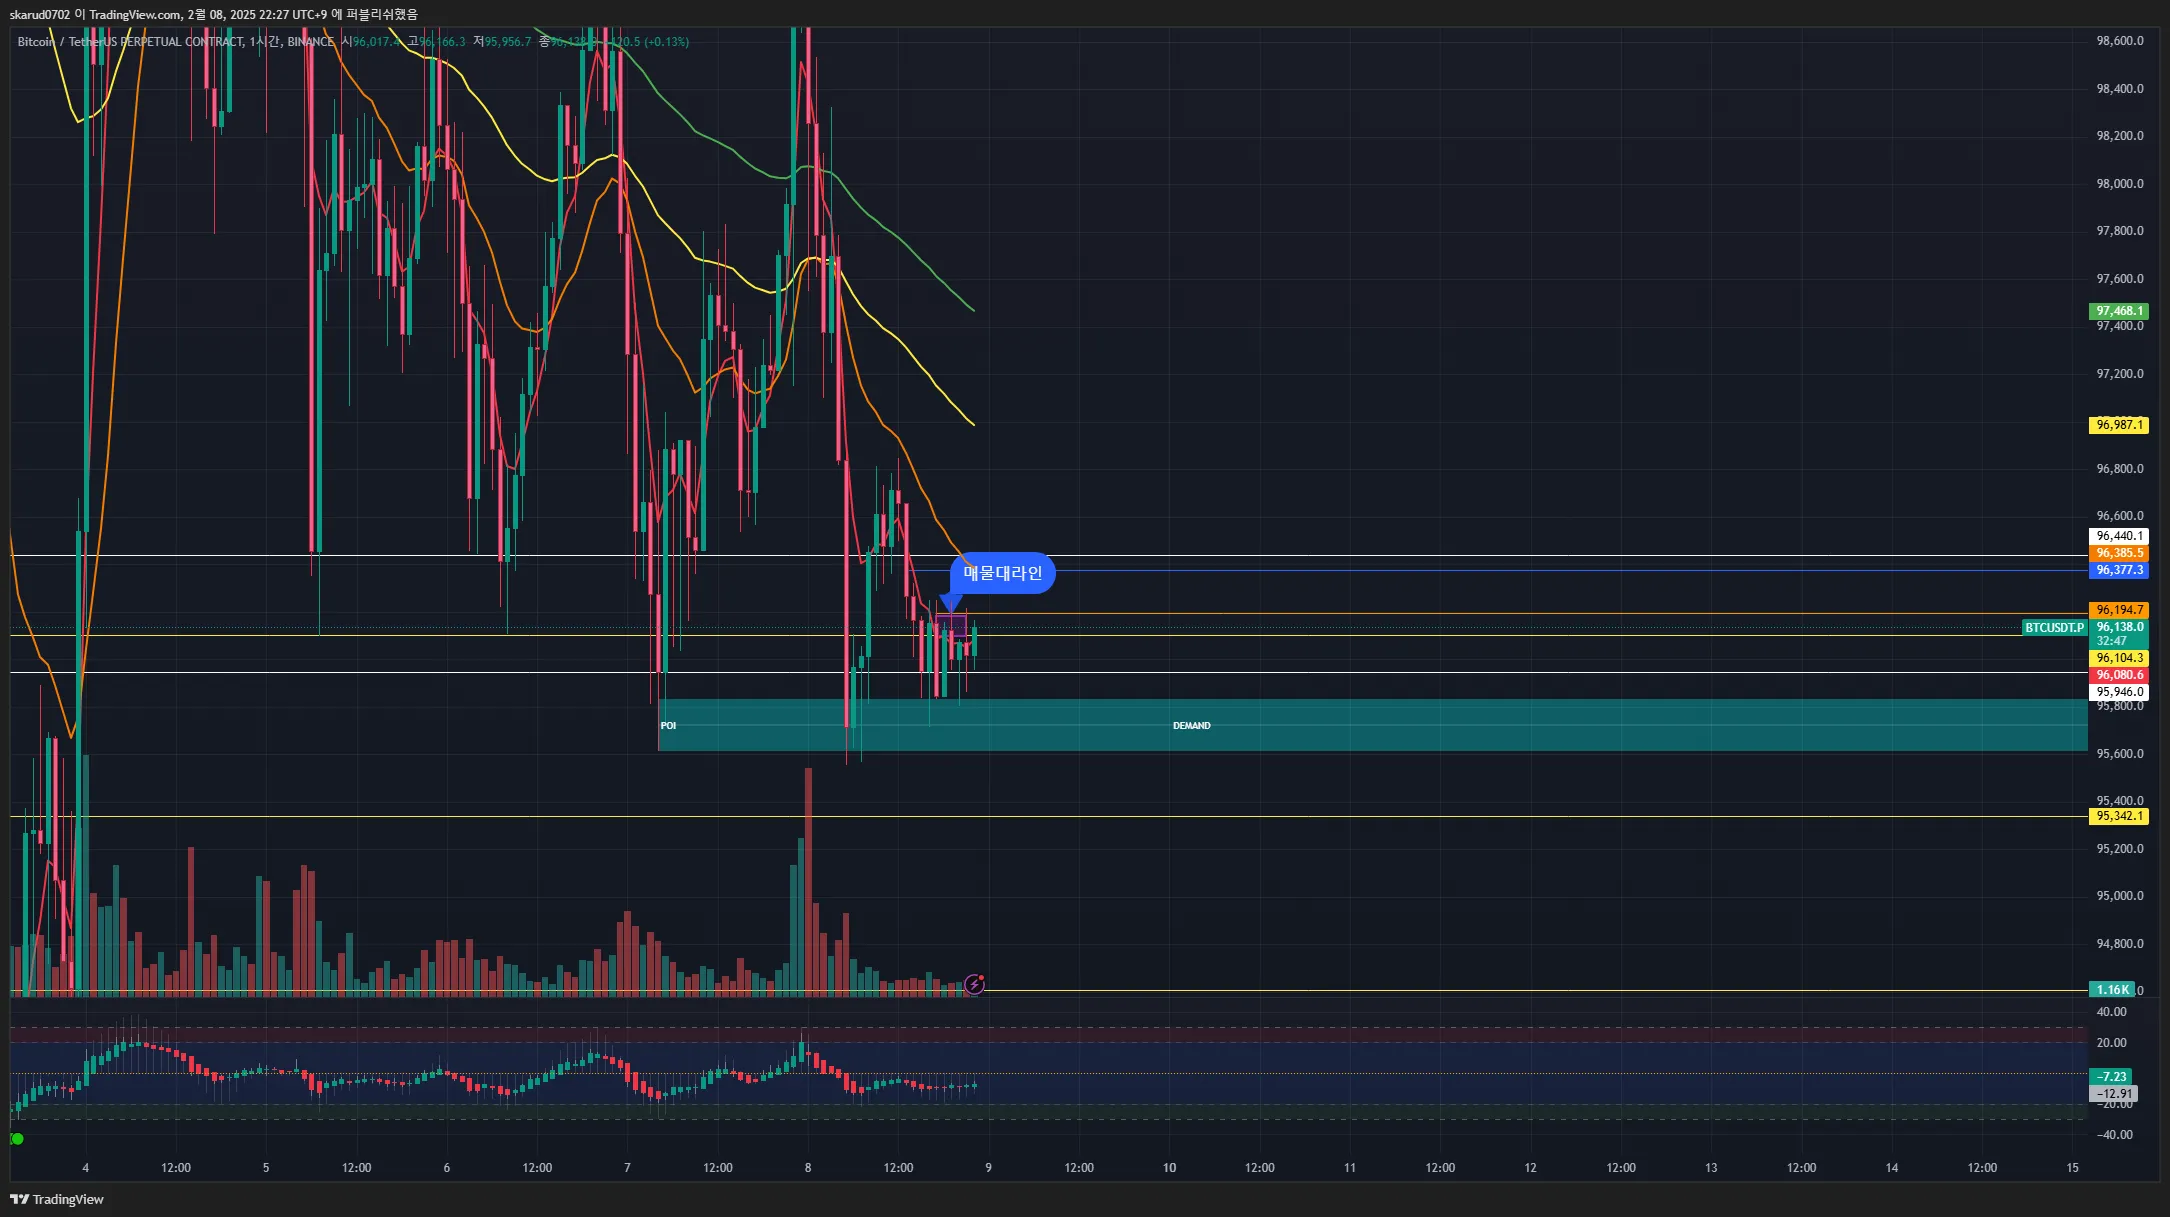Click date 8 on the time axis
2170x1217 pixels.
click(808, 1168)
